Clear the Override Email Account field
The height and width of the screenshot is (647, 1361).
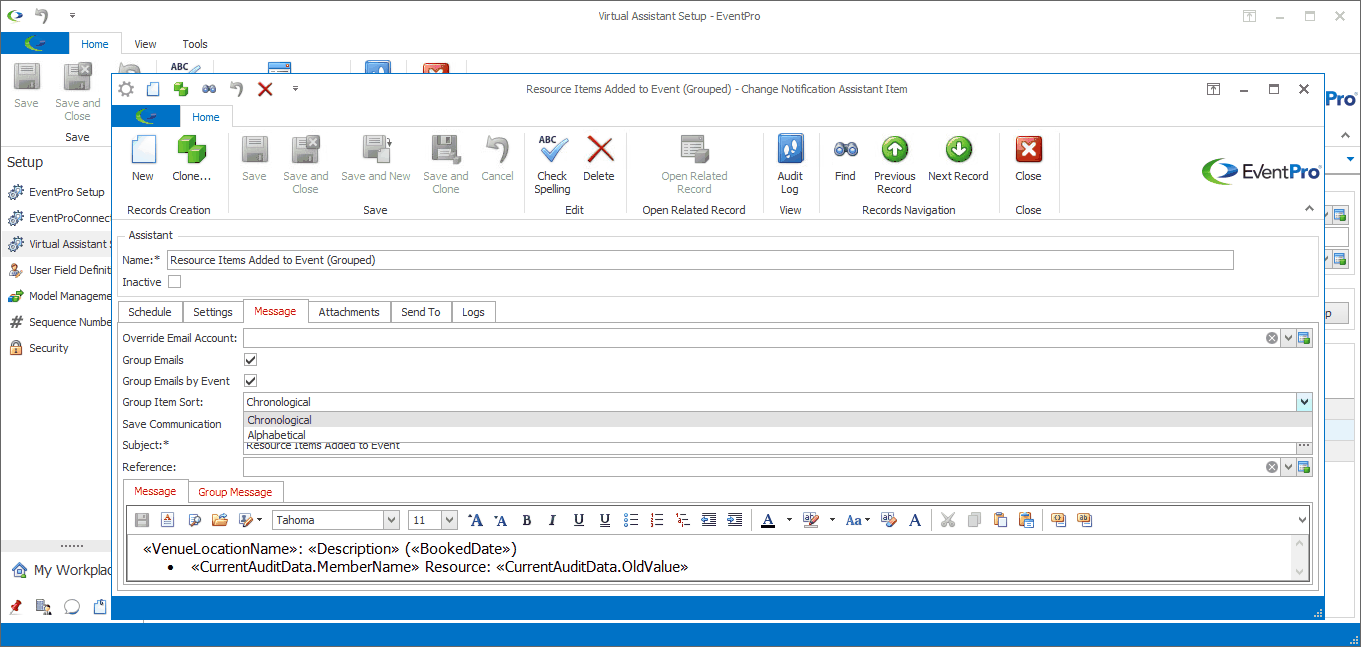click(1272, 338)
